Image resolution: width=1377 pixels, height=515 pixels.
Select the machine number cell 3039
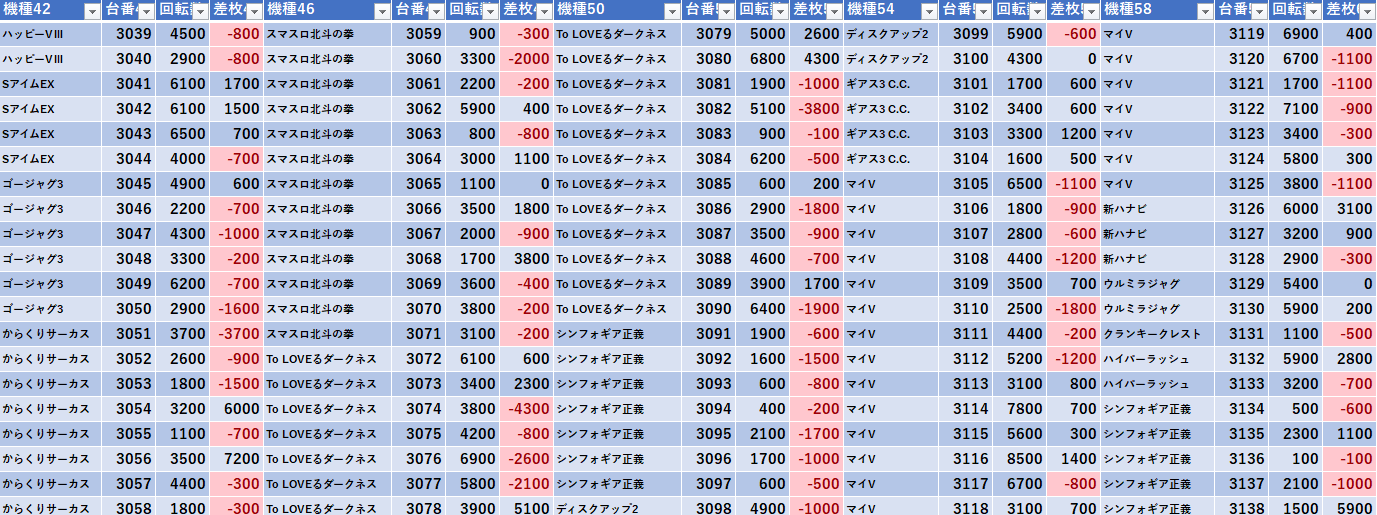click(x=128, y=34)
